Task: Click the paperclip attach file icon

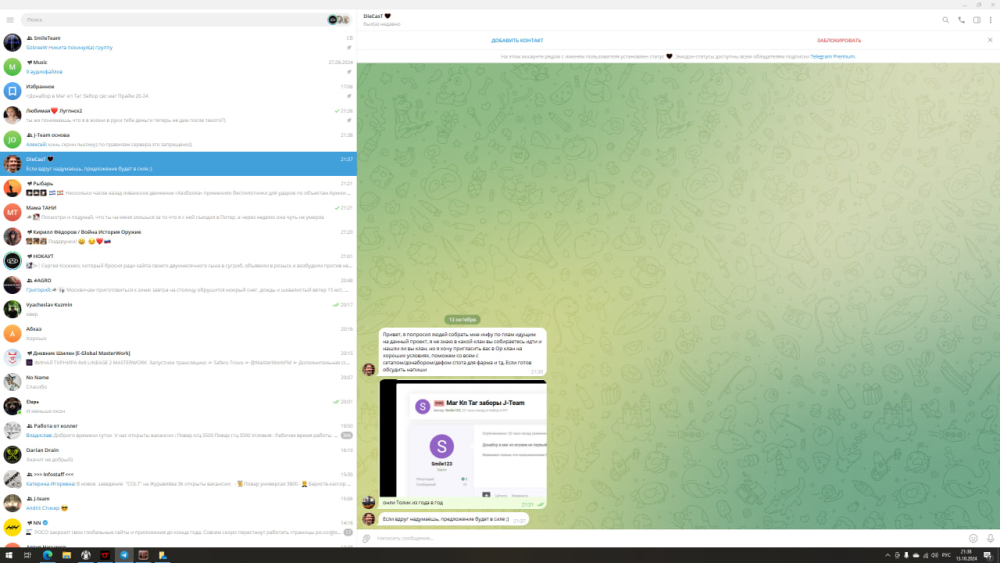Action: (366, 538)
